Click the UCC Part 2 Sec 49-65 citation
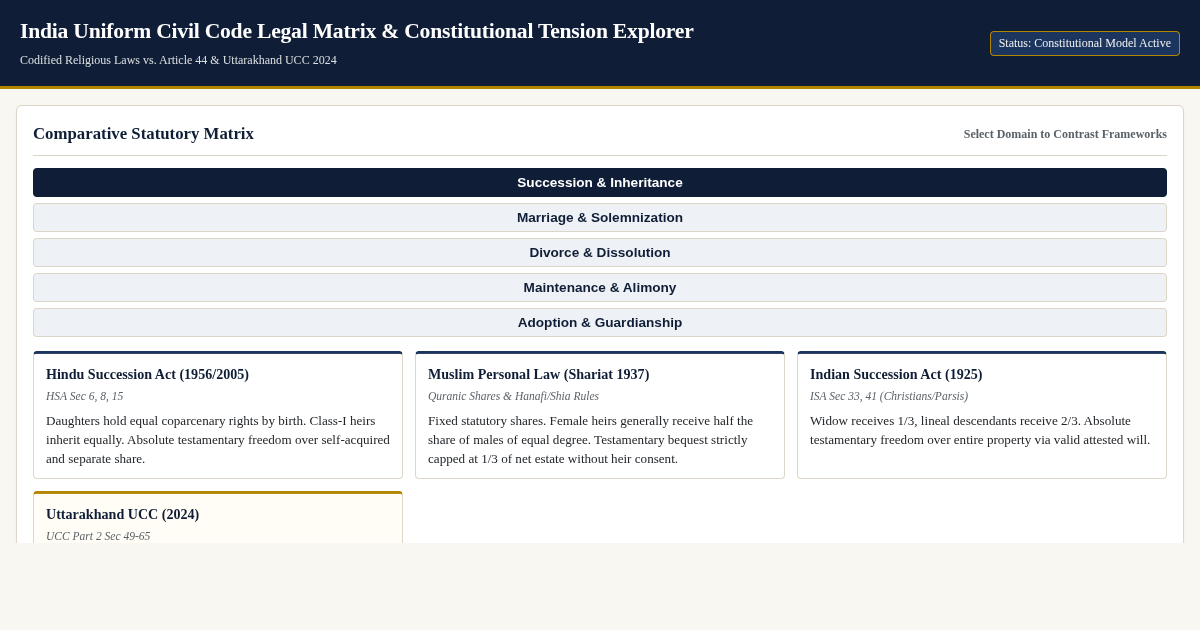Image resolution: width=1200 pixels, height=630 pixels. click(x=98, y=536)
